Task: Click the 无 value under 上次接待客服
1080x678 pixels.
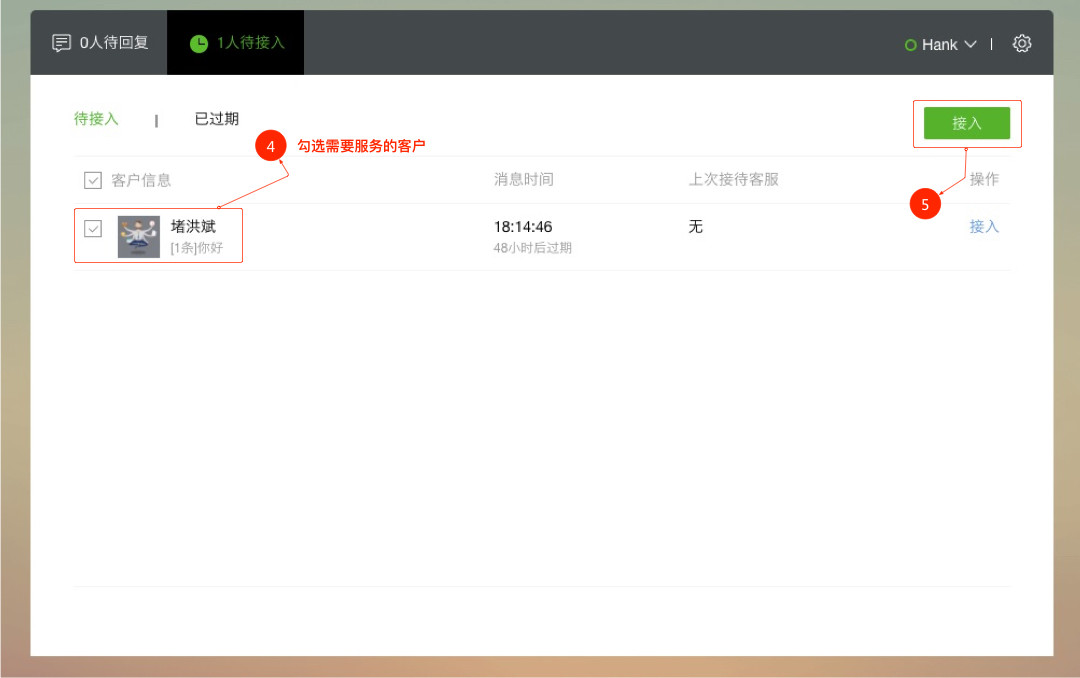Action: 696,227
